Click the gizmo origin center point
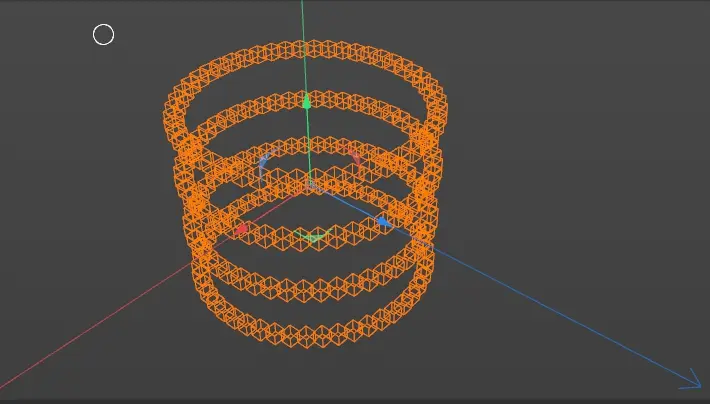The image size is (710, 404). pos(310,184)
